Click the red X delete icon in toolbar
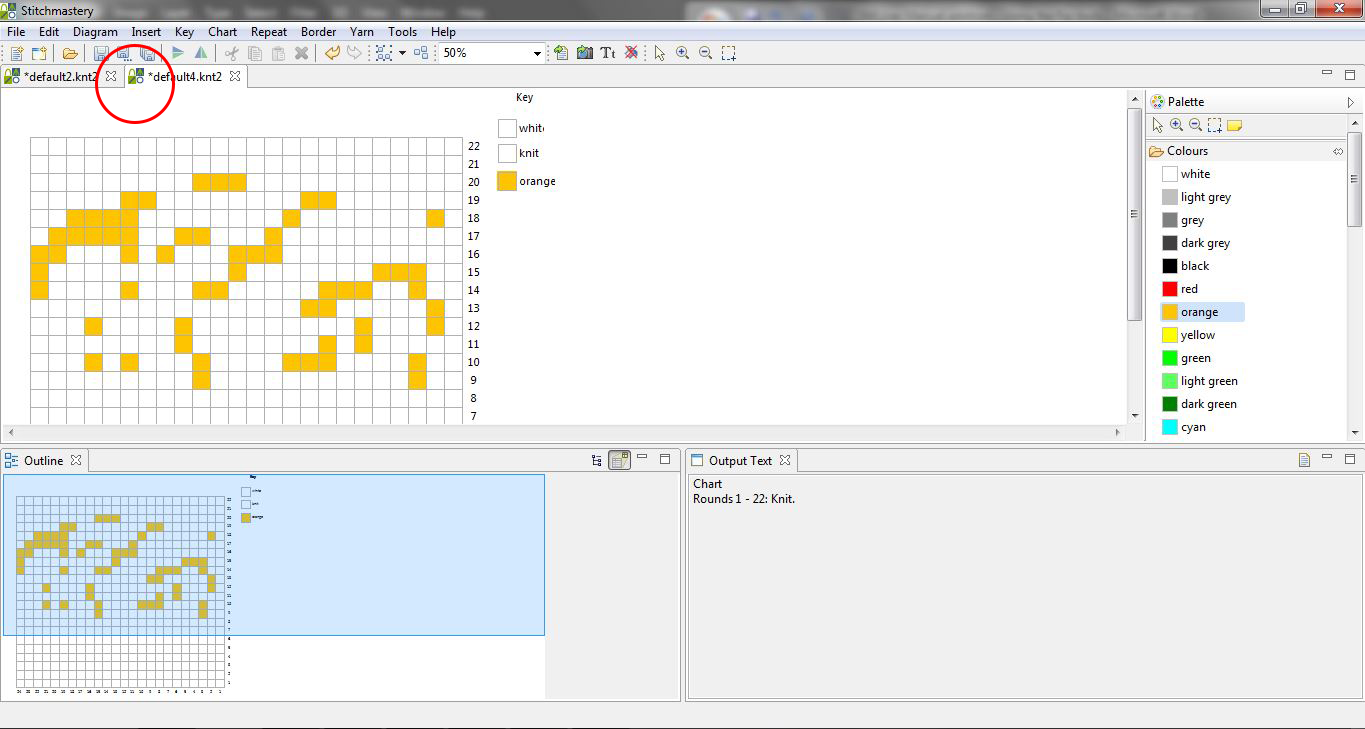The width and height of the screenshot is (1365, 729). 631,53
